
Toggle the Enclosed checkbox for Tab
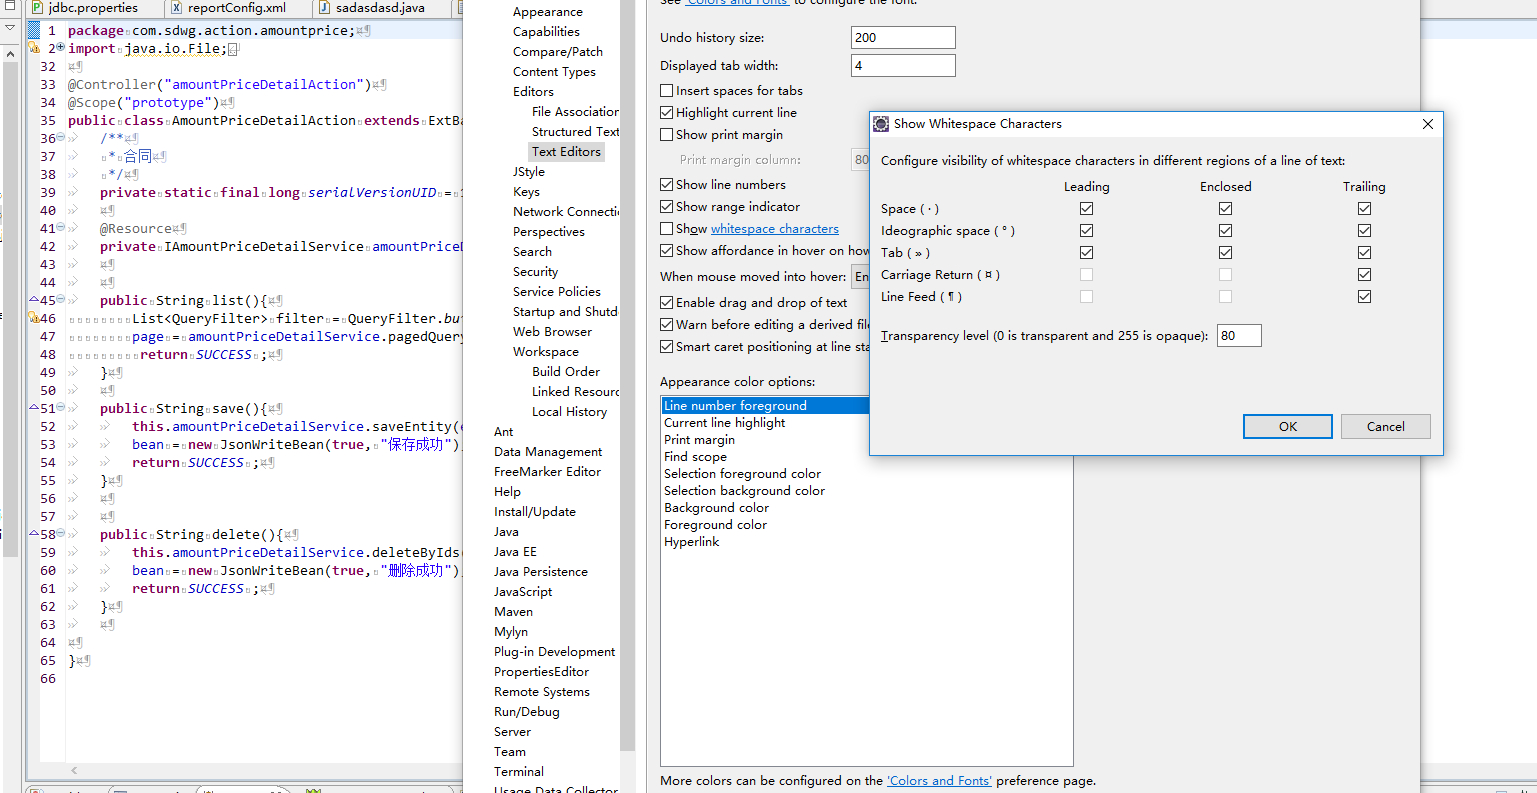(x=1226, y=253)
